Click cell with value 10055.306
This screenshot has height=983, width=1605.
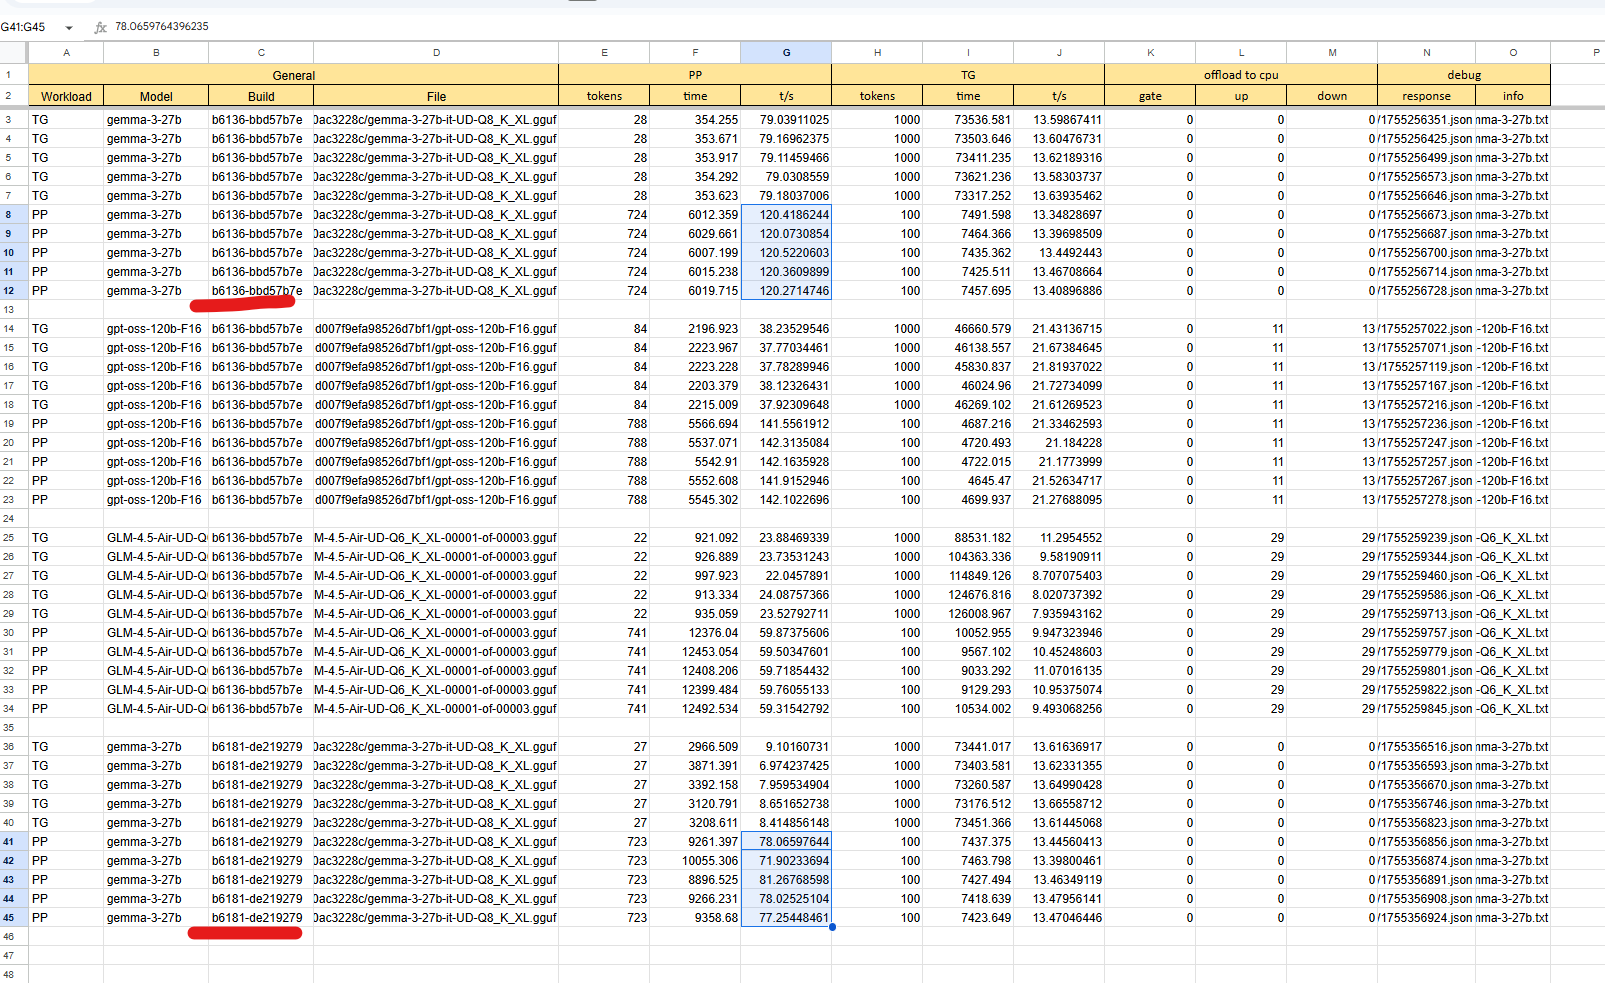click(695, 861)
